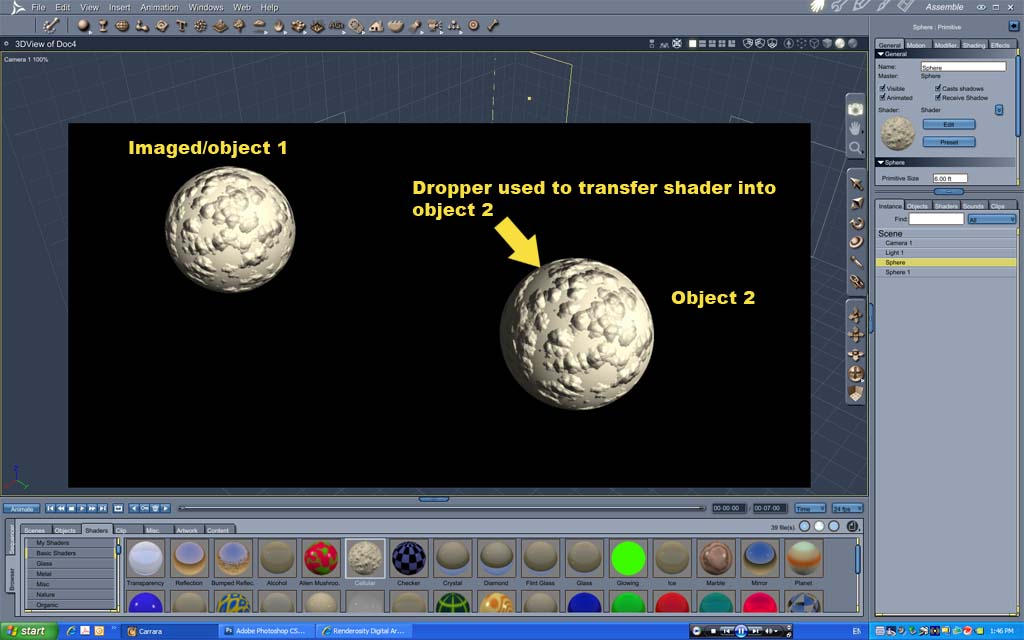Toggle the Receive Shadow checkbox
Screen dimensions: 1024x640
pyautogui.click(x=938, y=97)
